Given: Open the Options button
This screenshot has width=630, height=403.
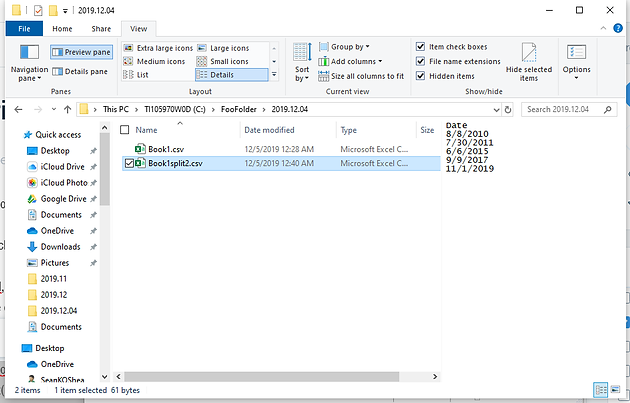Looking at the screenshot, I should pyautogui.click(x=576, y=62).
